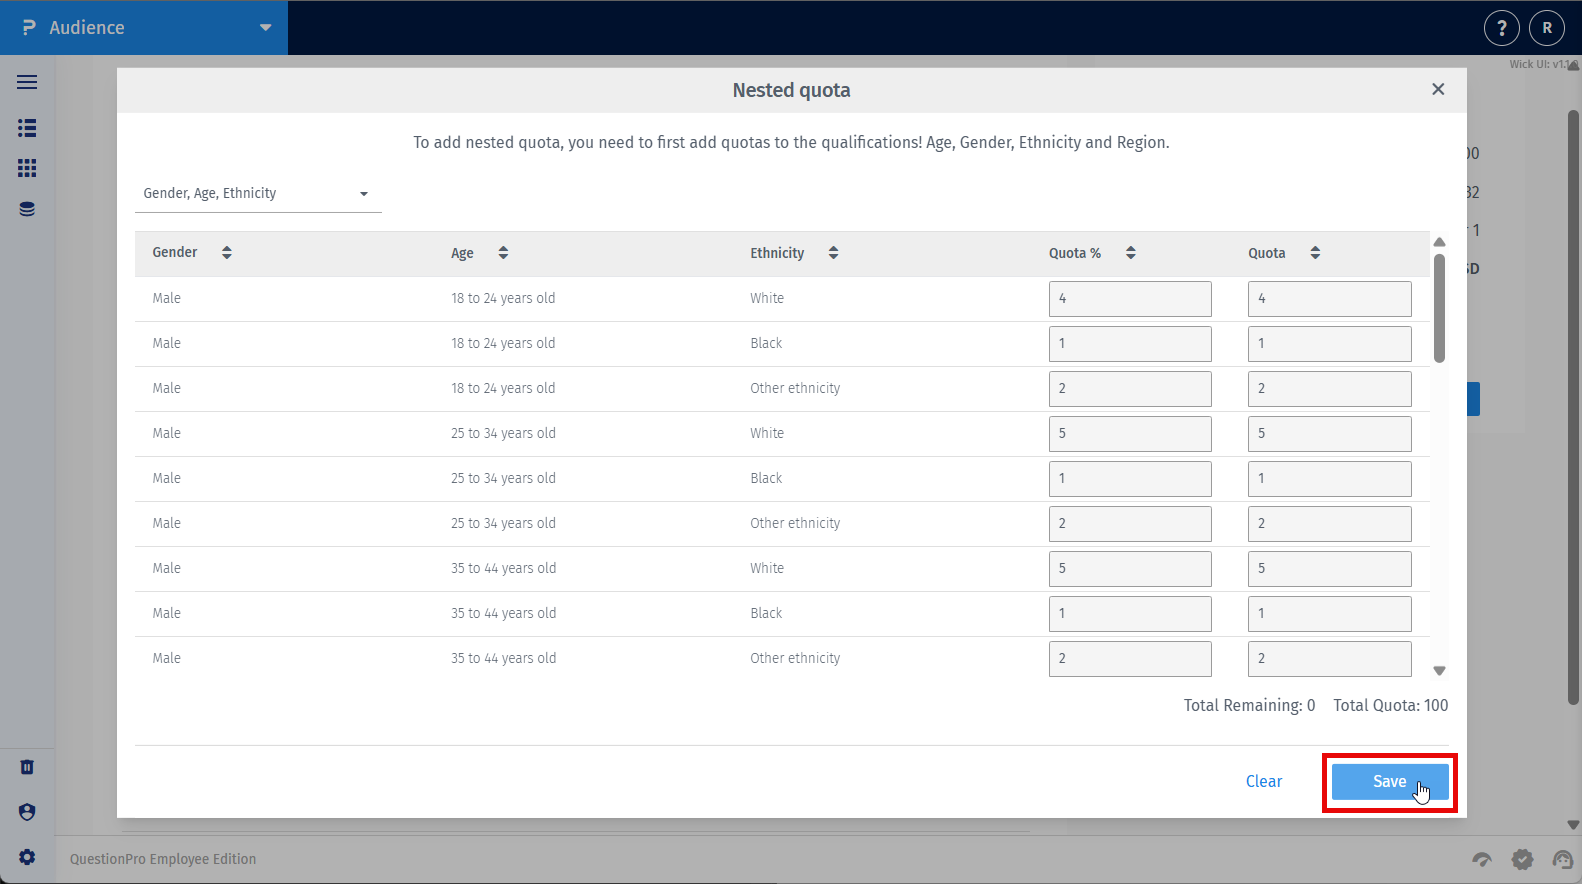Click the QuestionPro Employee Edition footer text

[x=163, y=859]
